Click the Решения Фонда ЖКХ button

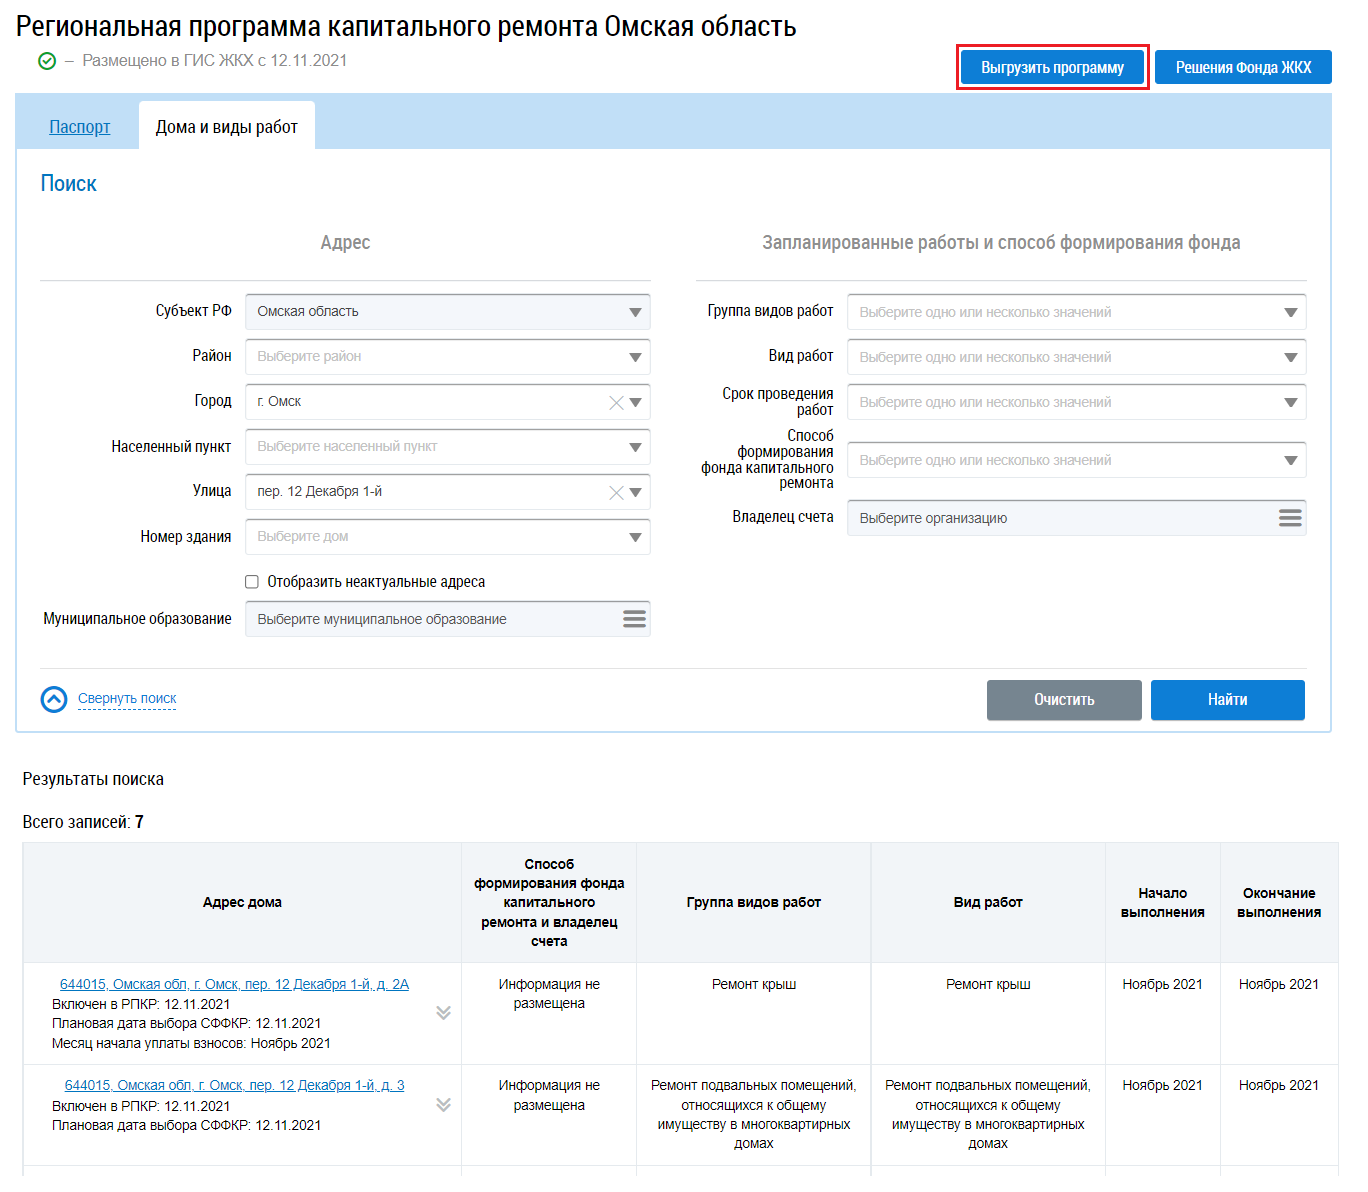pyautogui.click(x=1243, y=67)
